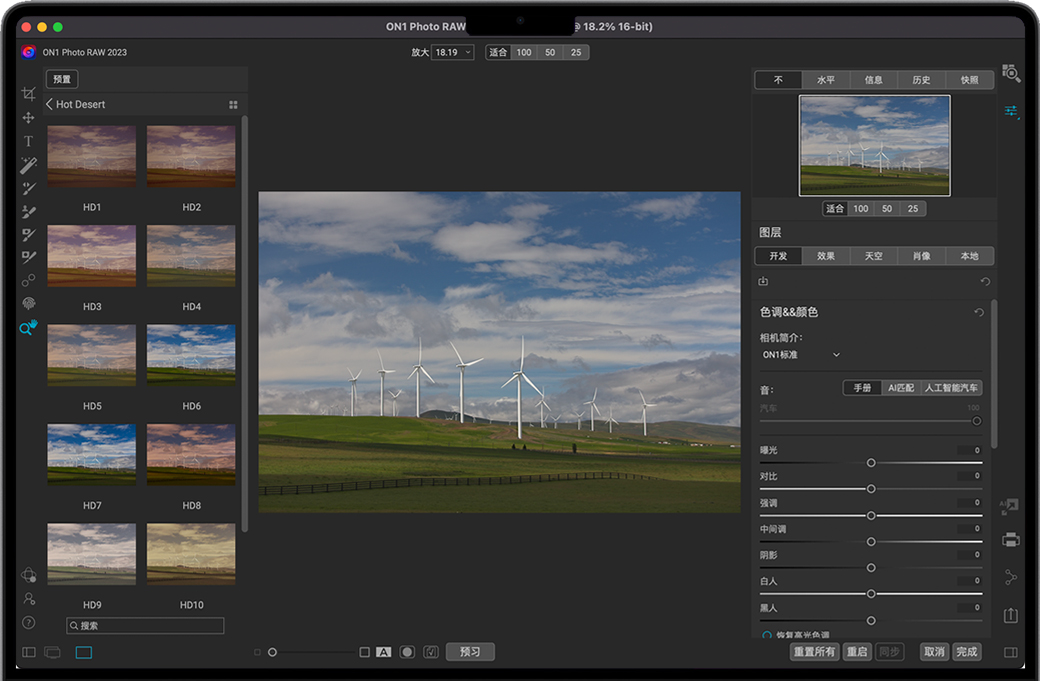Open the Print icon in right sidebar
This screenshot has width=1040, height=681.
coord(1011,540)
